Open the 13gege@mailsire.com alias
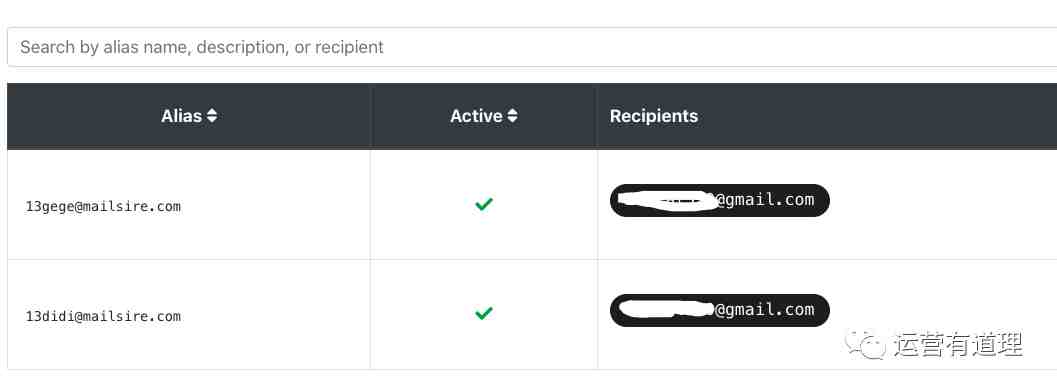This screenshot has width=1057, height=391. coord(103,206)
